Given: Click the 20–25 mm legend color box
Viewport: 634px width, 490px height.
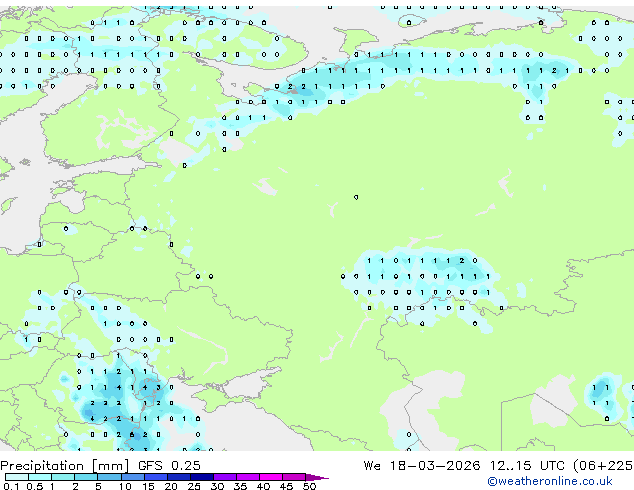Looking at the screenshot, I should point(179,477).
